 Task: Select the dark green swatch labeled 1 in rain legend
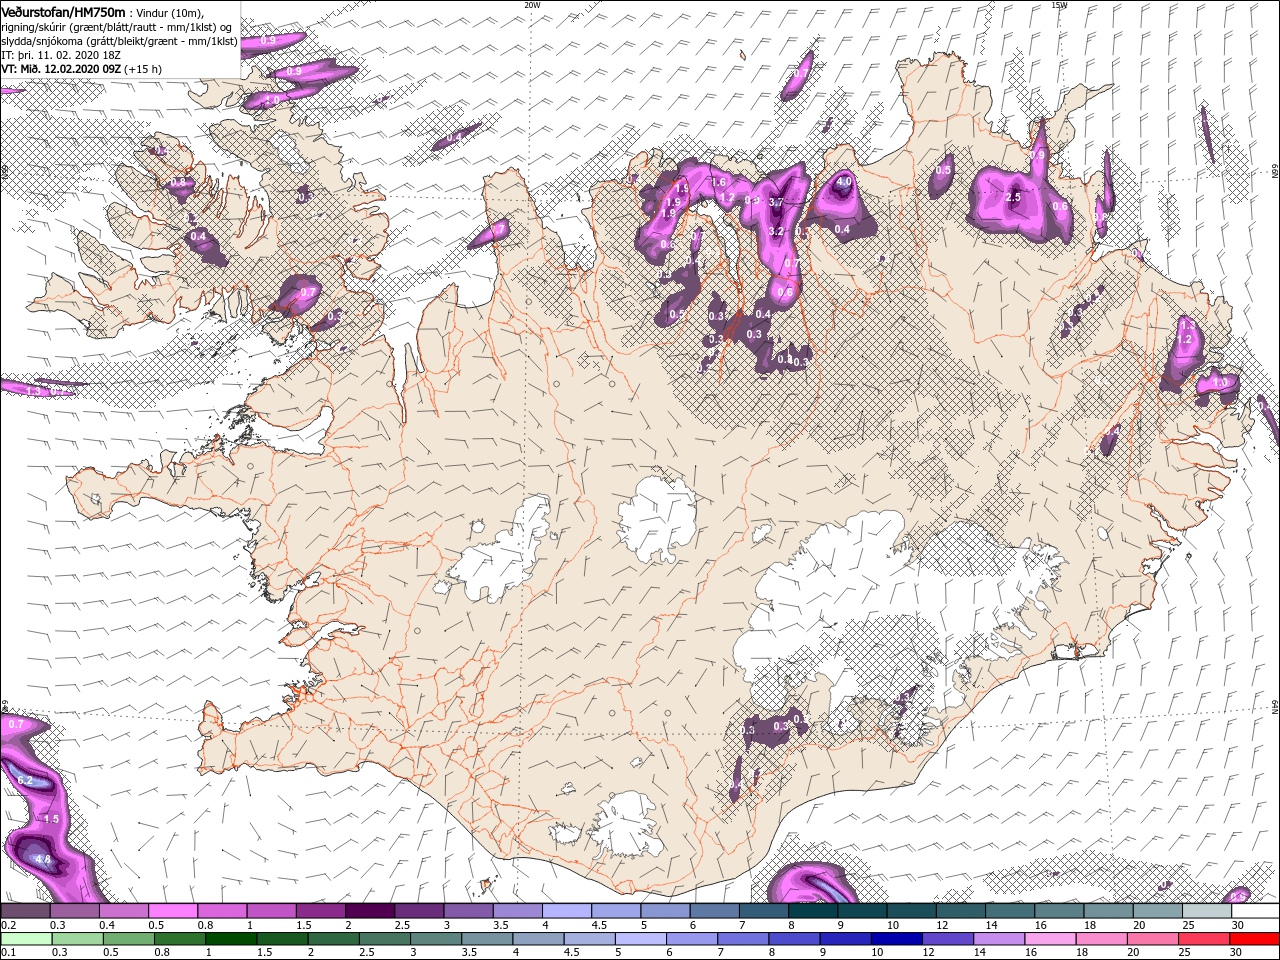(230, 939)
